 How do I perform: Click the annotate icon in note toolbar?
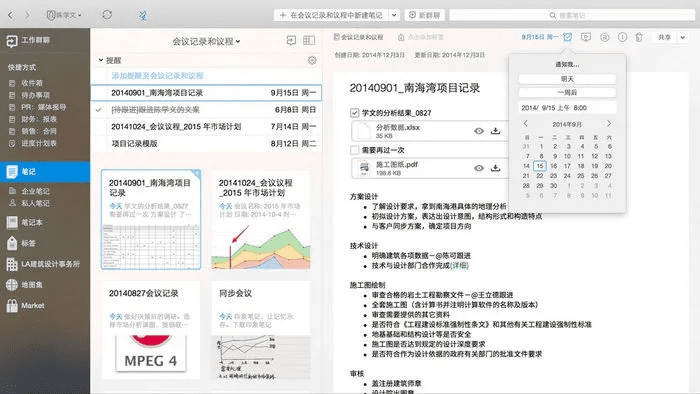[604, 37]
